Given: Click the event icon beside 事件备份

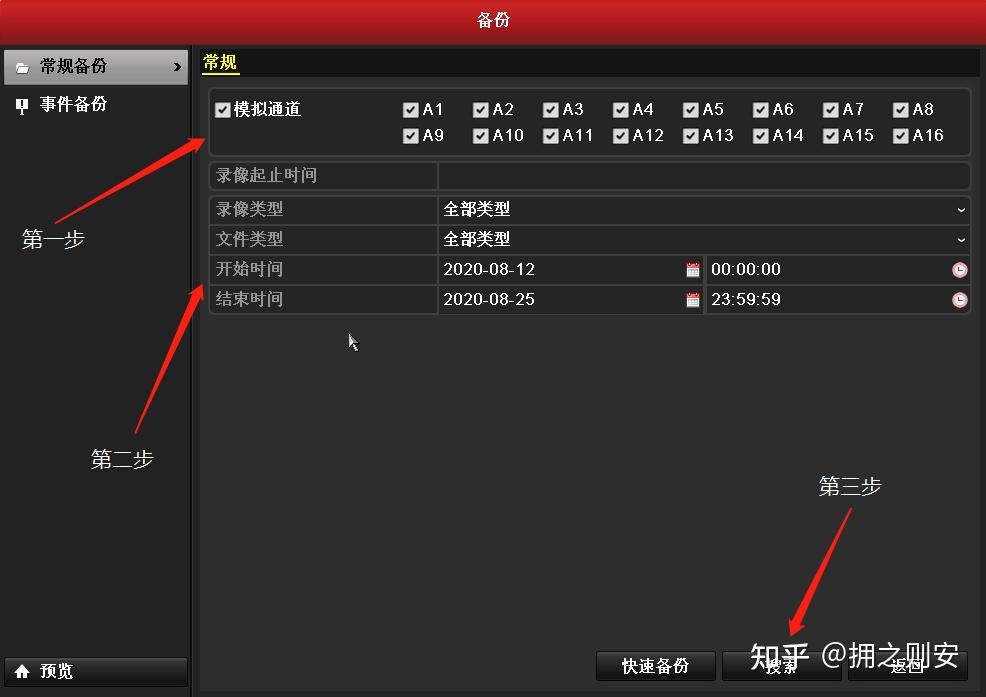Looking at the screenshot, I should point(22,106).
